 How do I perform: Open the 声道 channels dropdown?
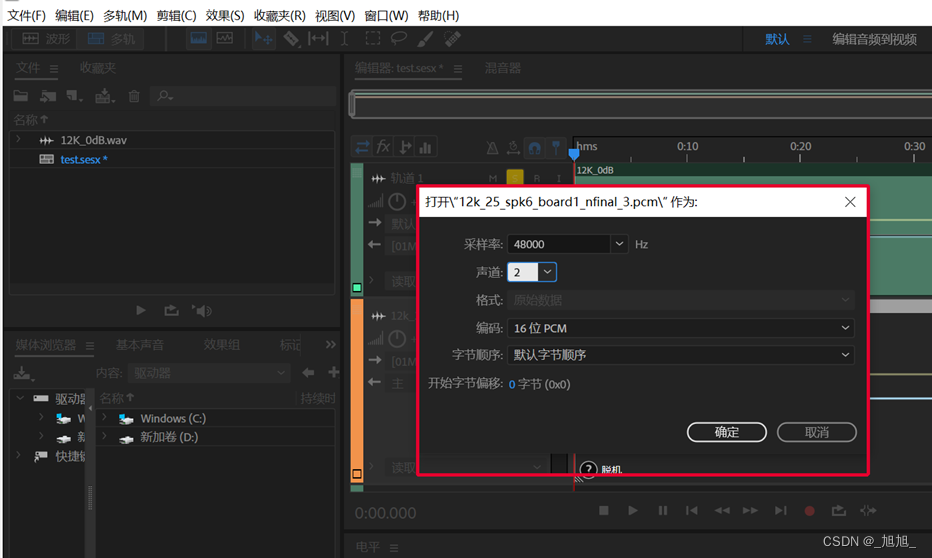click(547, 272)
